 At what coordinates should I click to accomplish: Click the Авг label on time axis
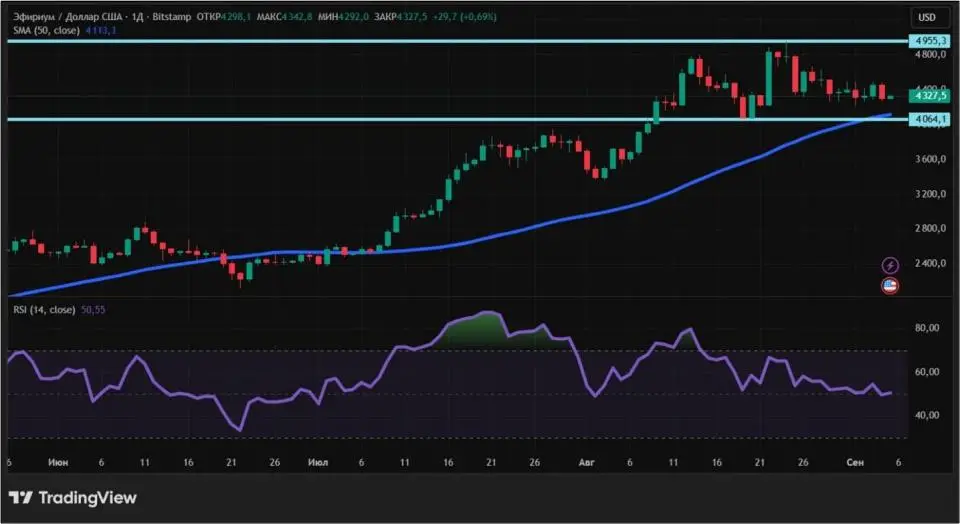pos(587,464)
